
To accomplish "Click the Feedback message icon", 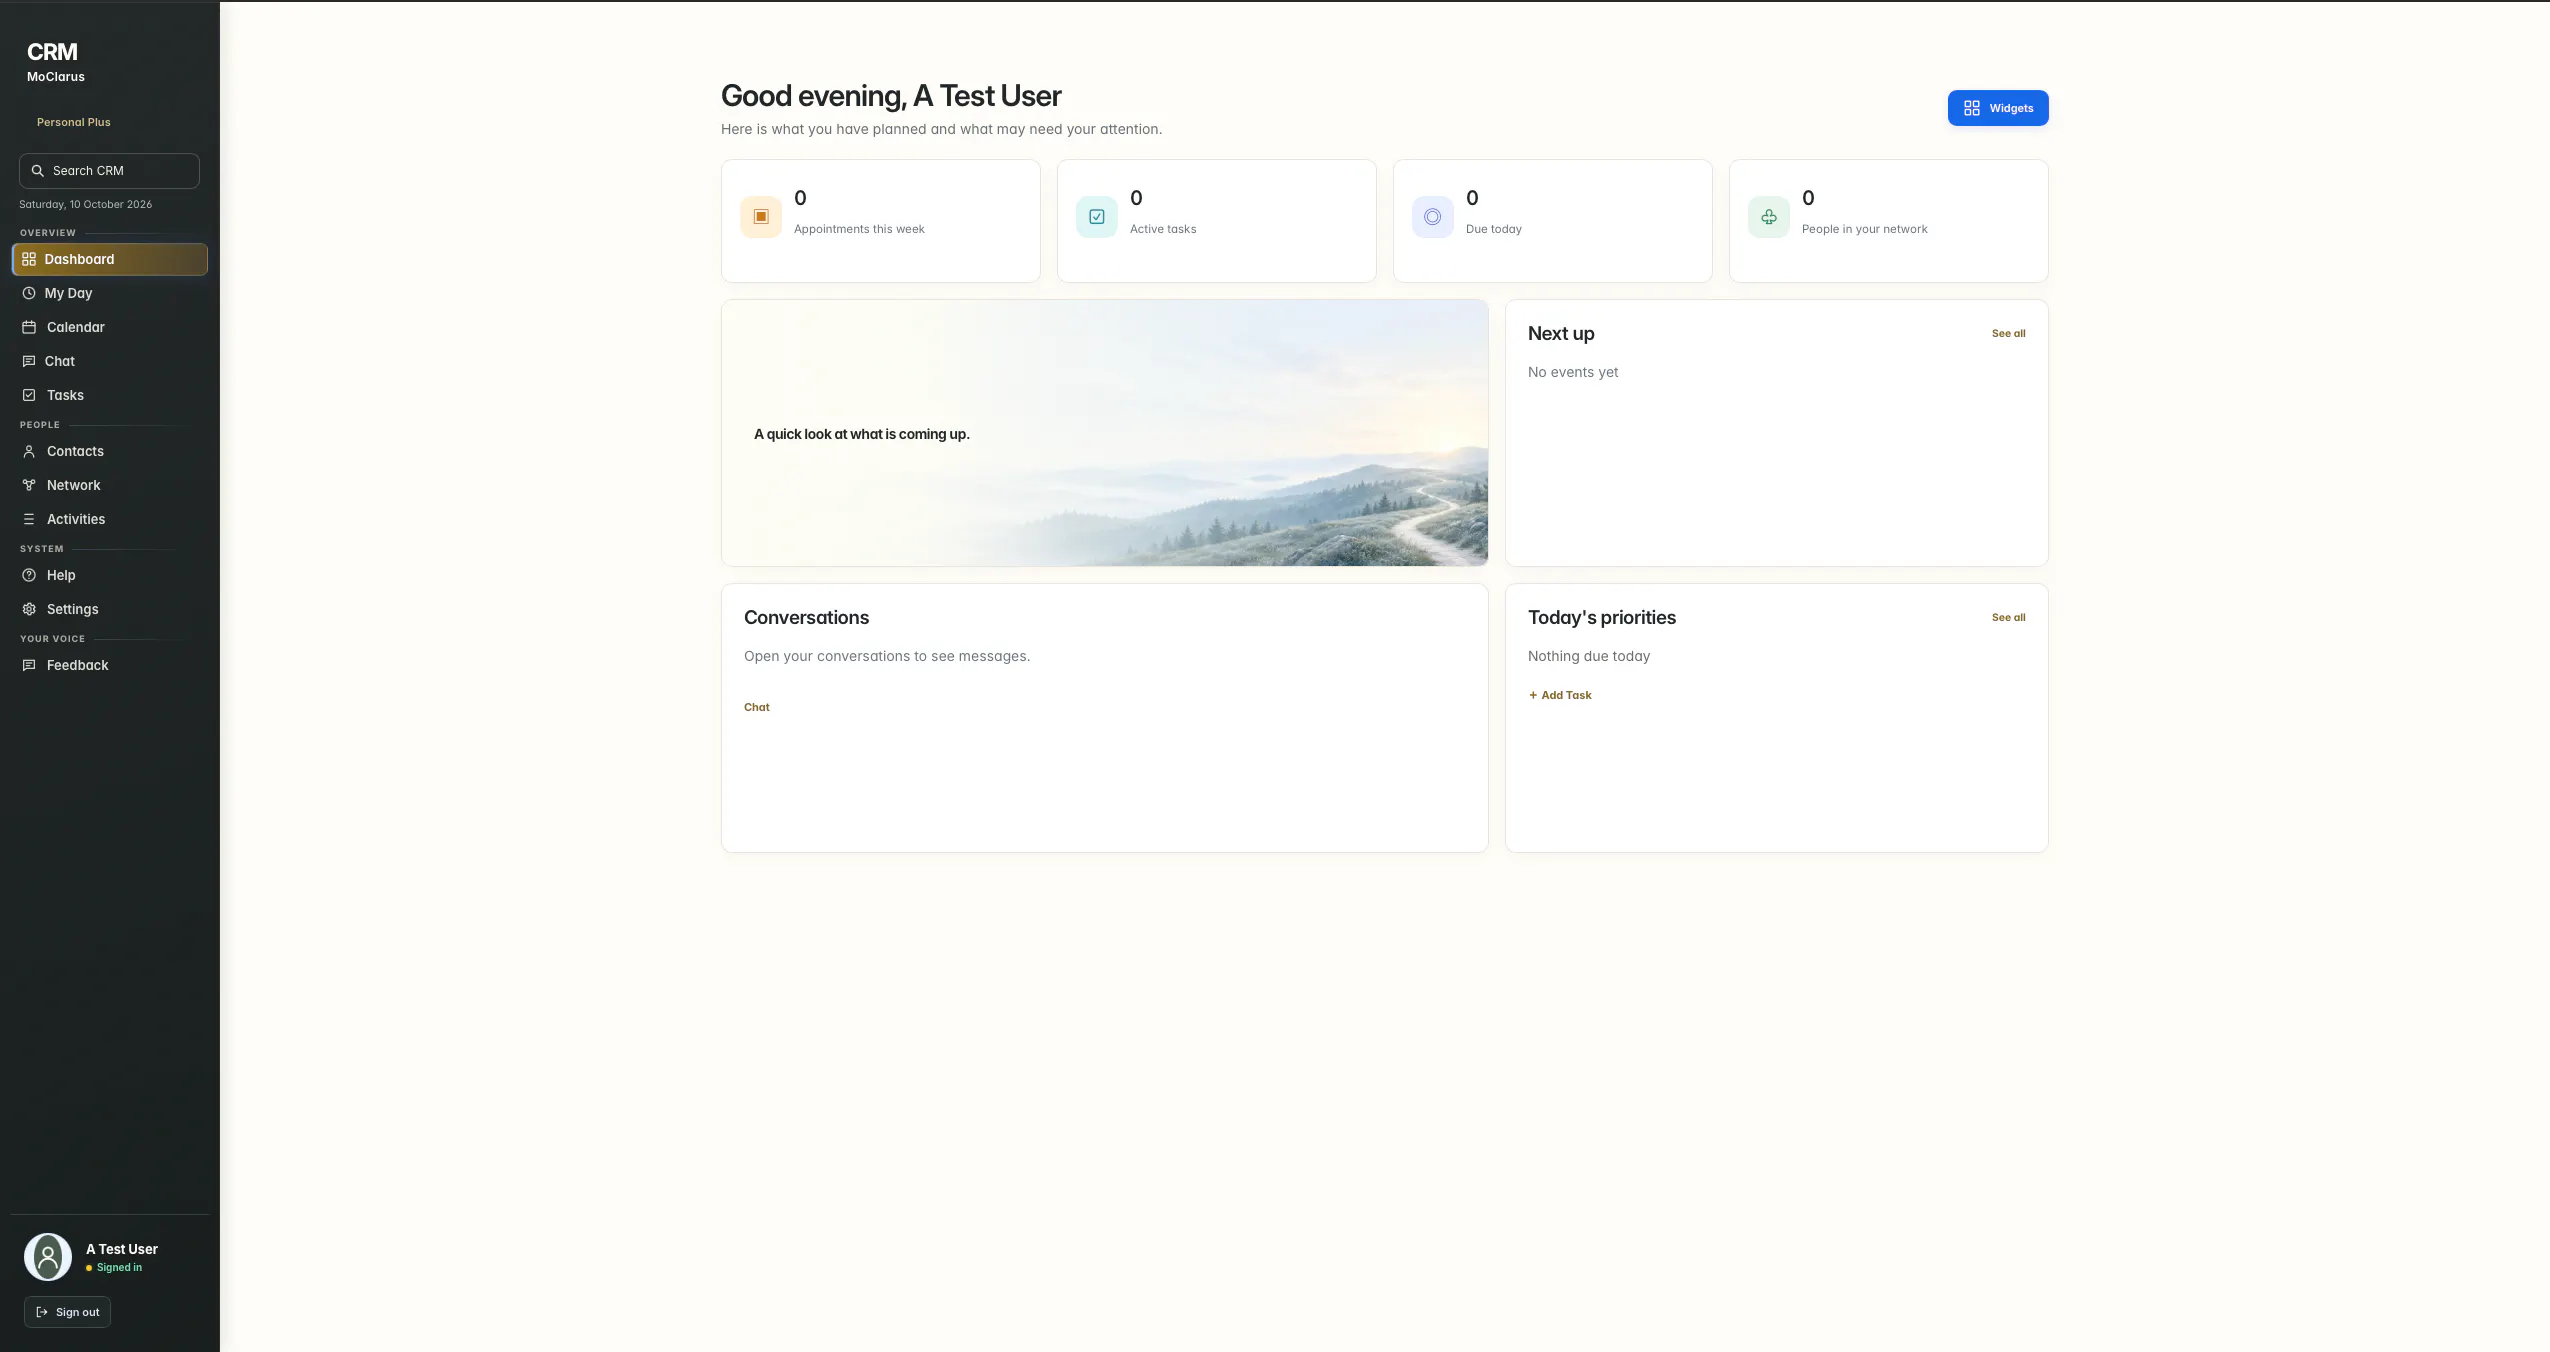I will 29,665.
